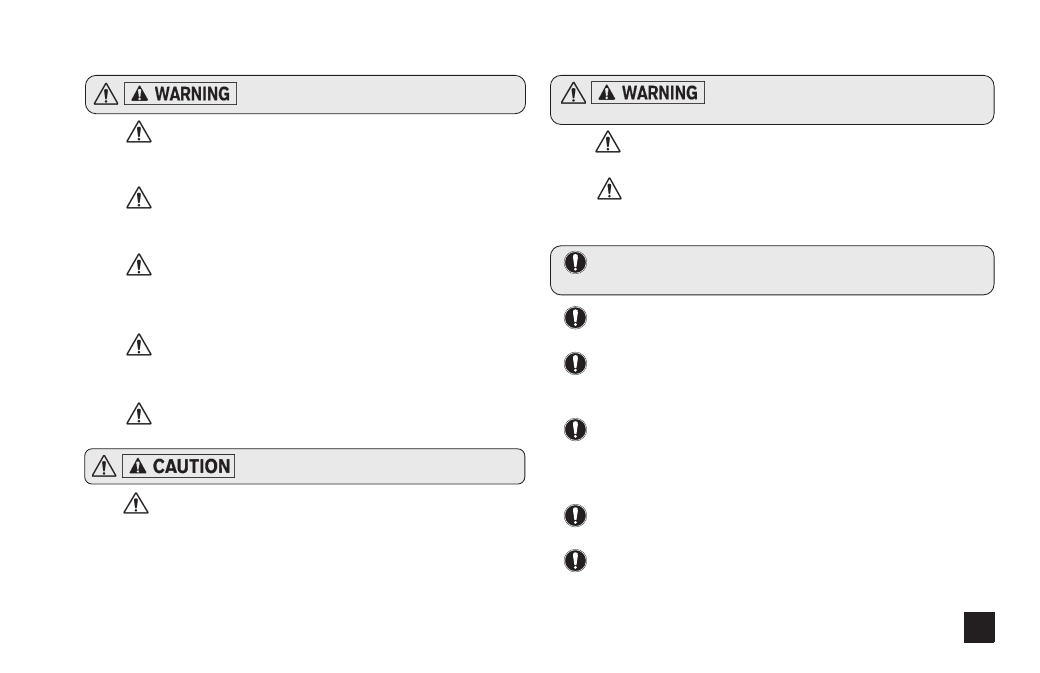1040x673 pixels.
Task: Click the fourth warning triangle under left WARNING header
Action: pyautogui.click(x=139, y=345)
